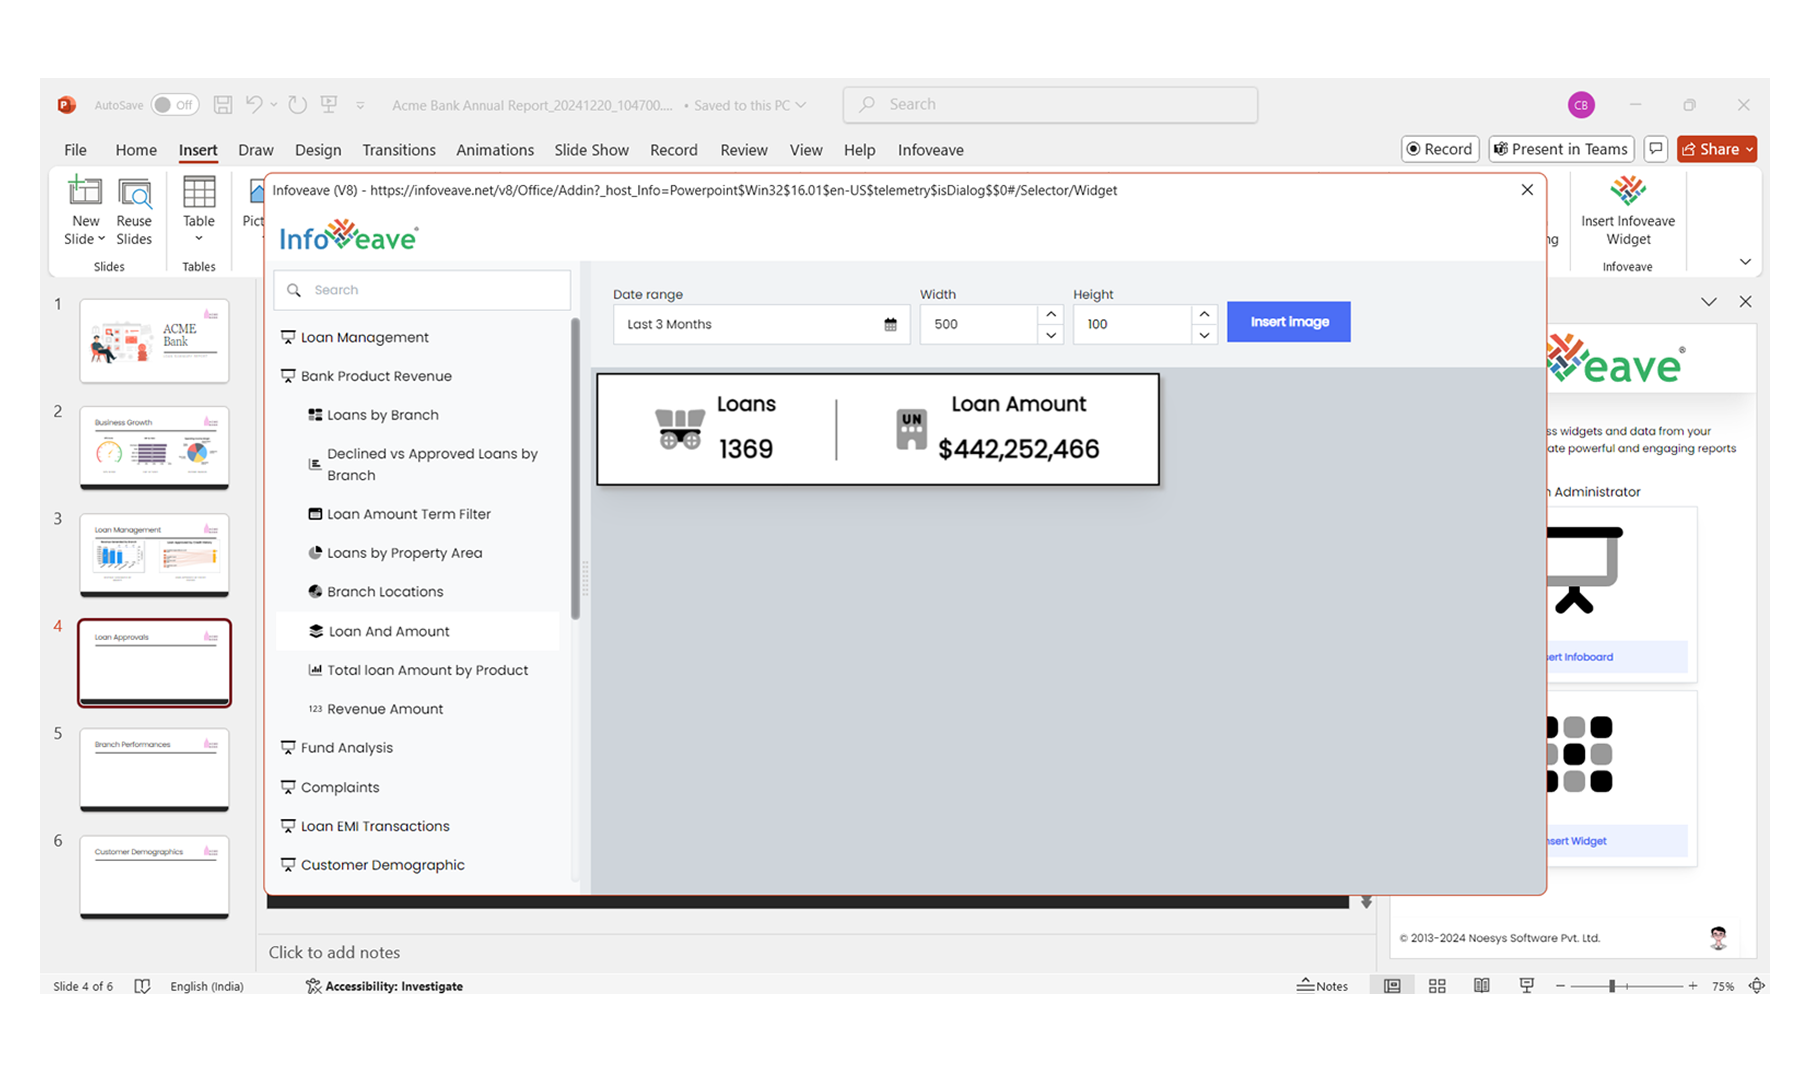This screenshot has height=1072, width=1810.
Task: Open the Share dropdown arrow
Action: [x=1749, y=150]
